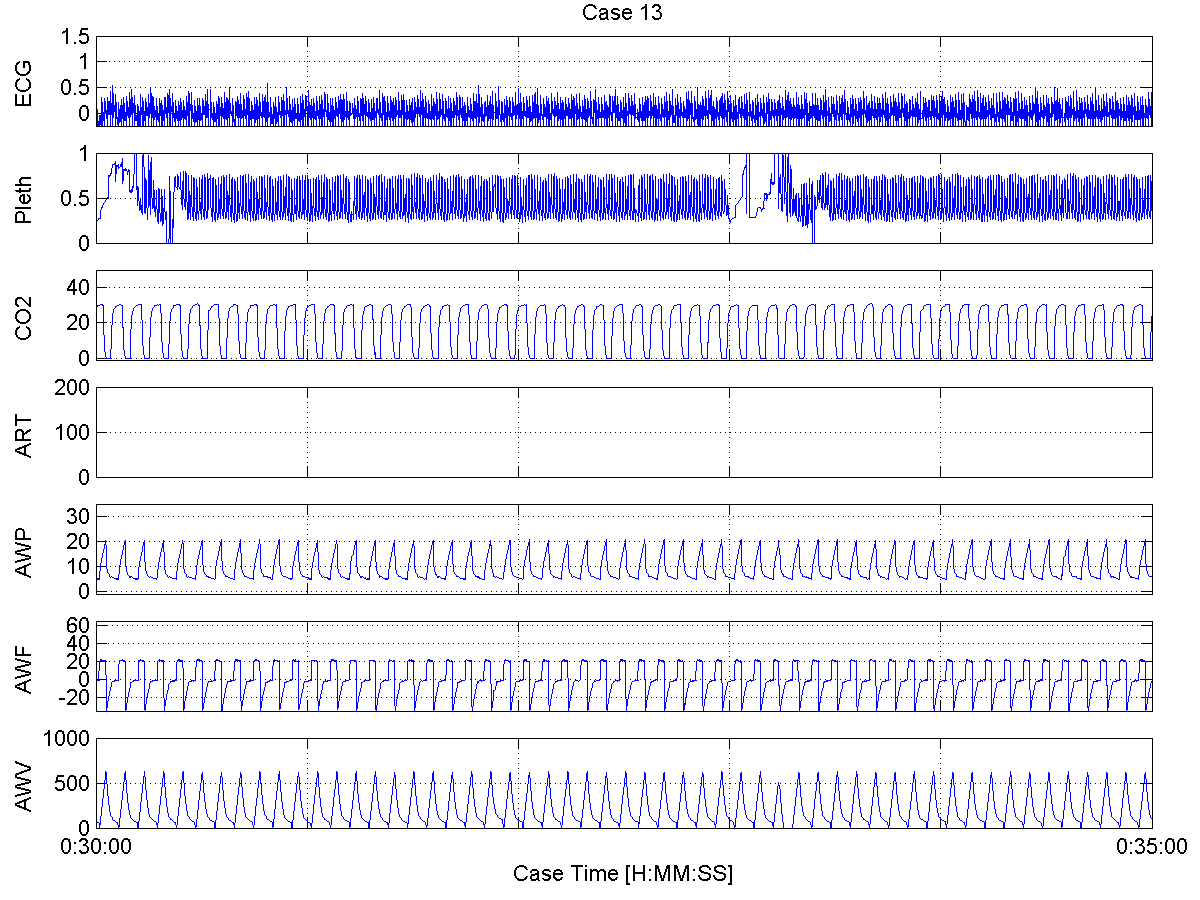
Task: Click the 0.5 tick on ECG axis
Action: click(76, 87)
